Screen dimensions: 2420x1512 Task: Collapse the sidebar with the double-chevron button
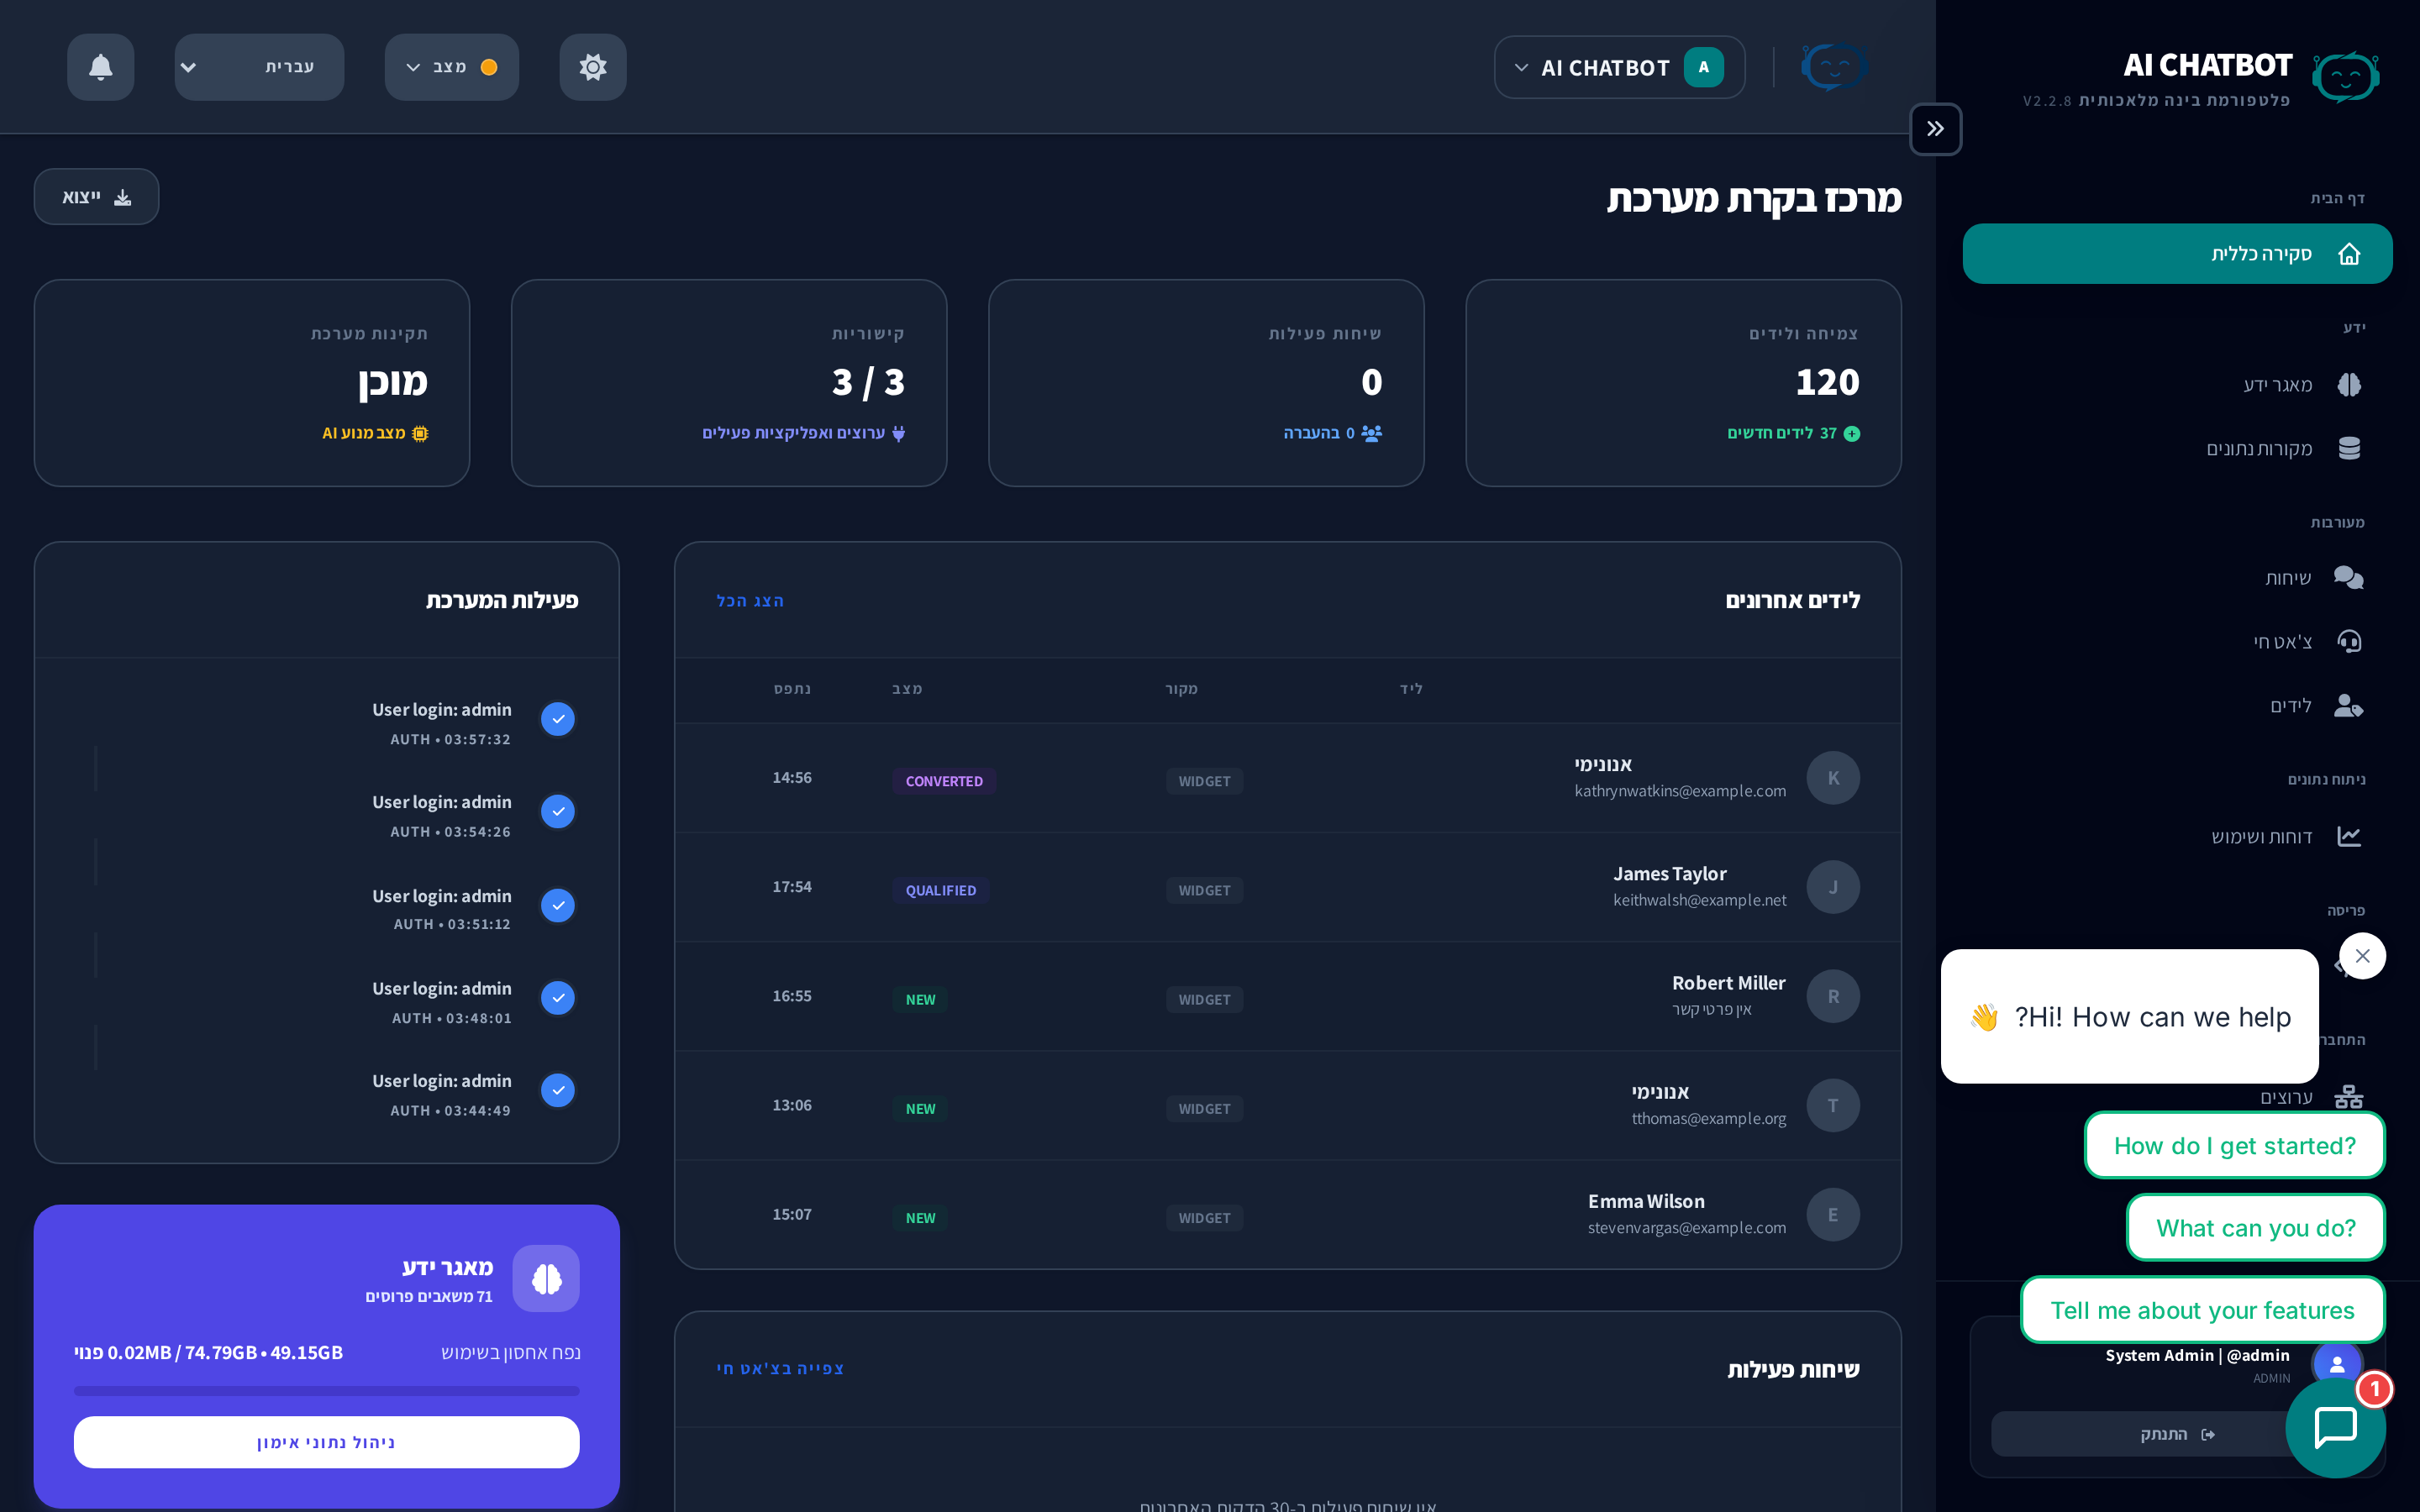1935,129
